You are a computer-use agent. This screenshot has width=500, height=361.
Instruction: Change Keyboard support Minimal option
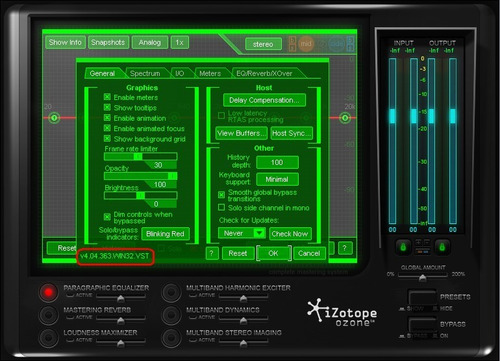pos(277,179)
